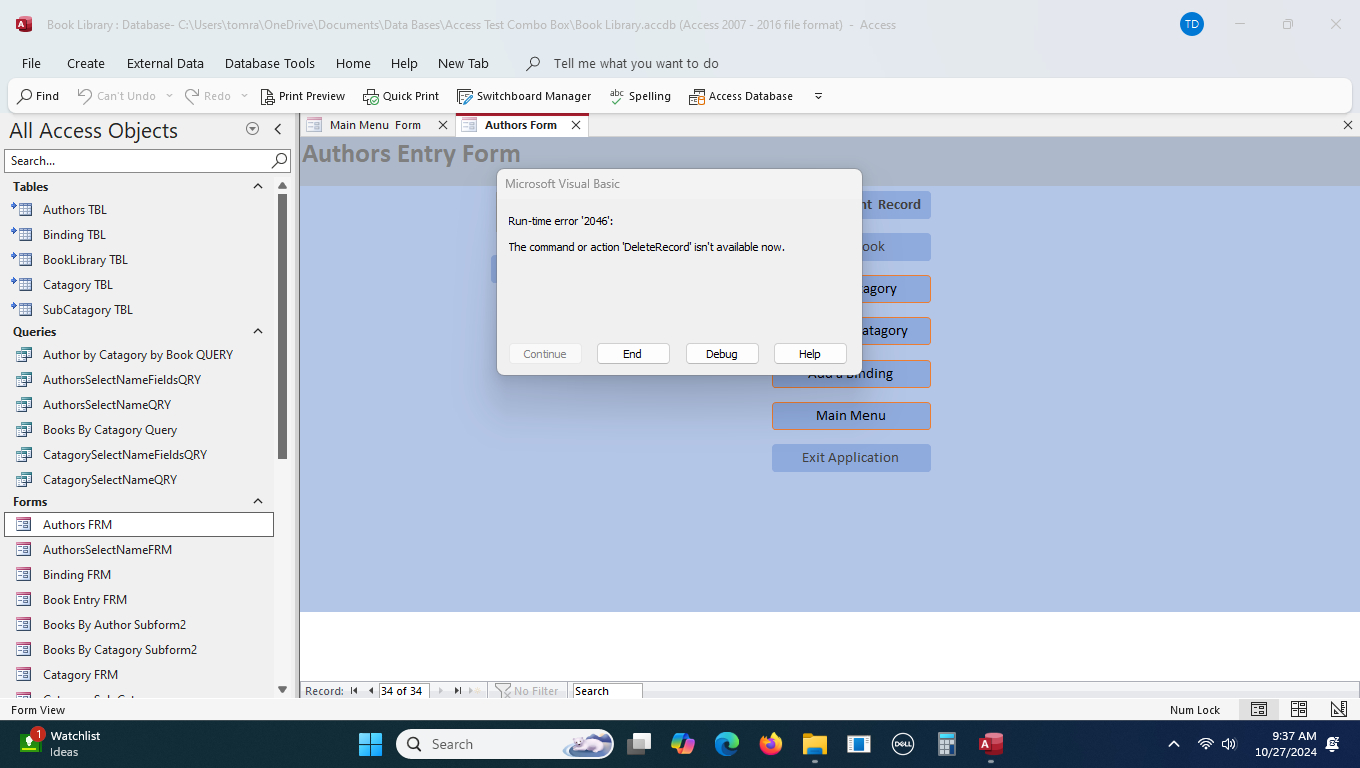This screenshot has width=1360, height=768.
Task: Open the Help ribbon tab
Action: (404, 63)
